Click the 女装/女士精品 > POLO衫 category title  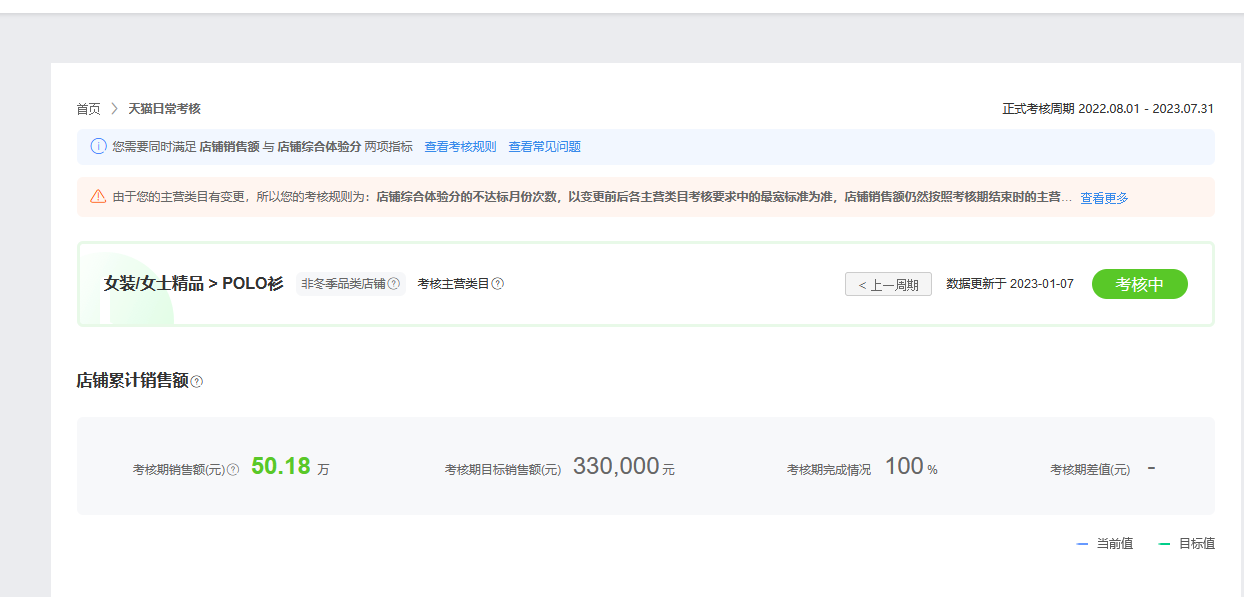[194, 284]
